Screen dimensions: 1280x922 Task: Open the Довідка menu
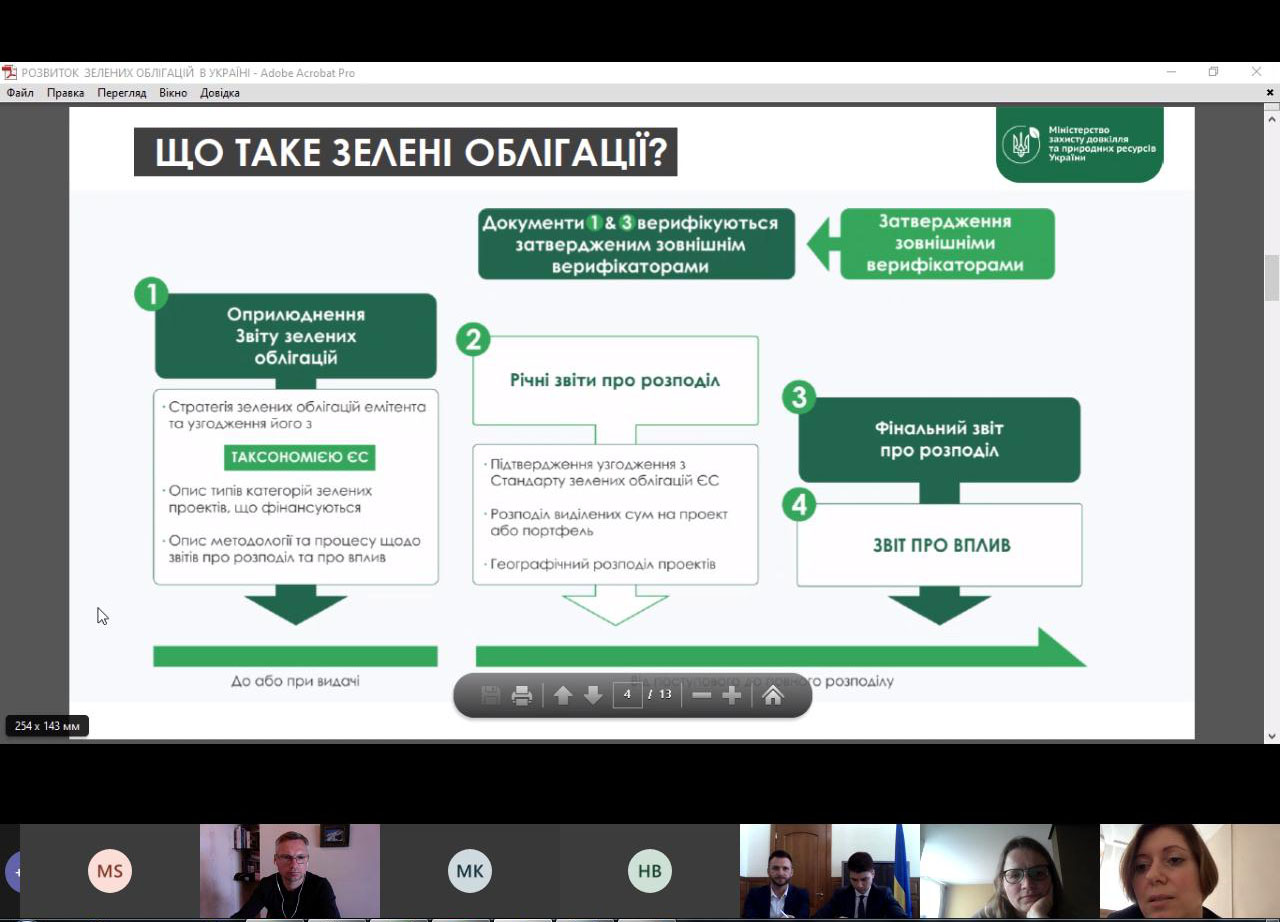pyautogui.click(x=220, y=93)
